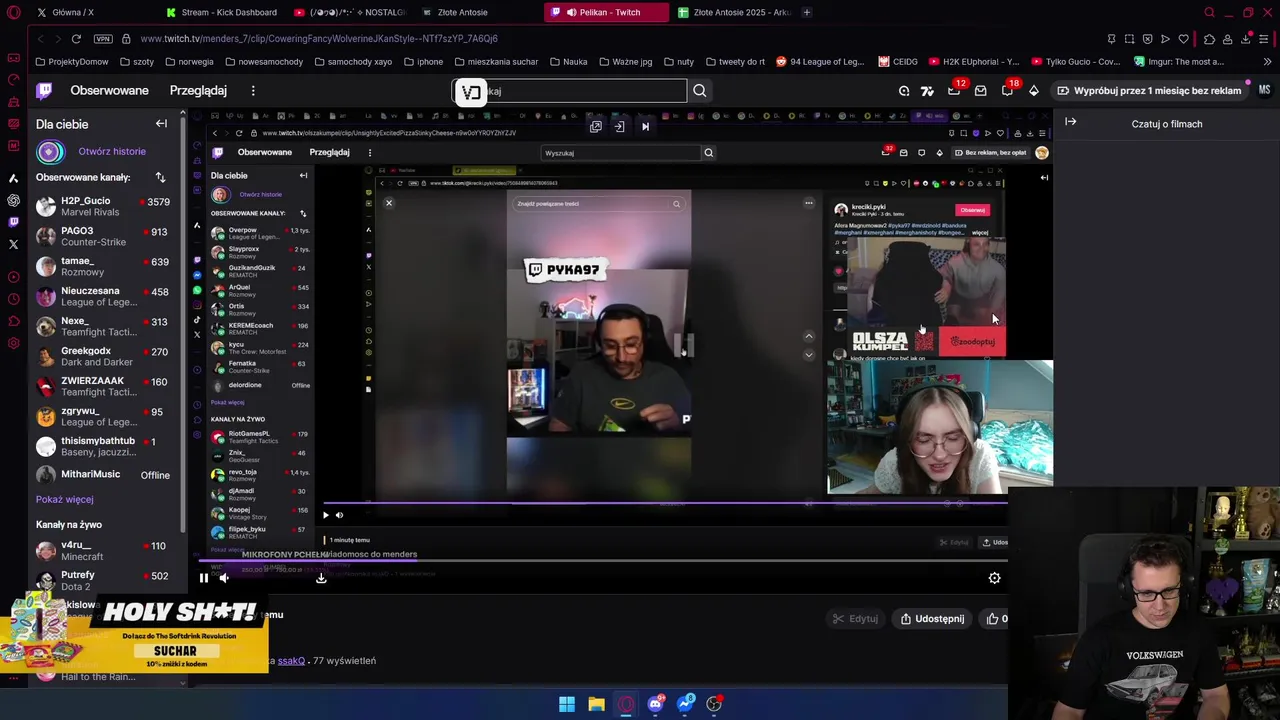
Task: Open ChatGPT panel in Opera sidebar
Action: click(13, 200)
